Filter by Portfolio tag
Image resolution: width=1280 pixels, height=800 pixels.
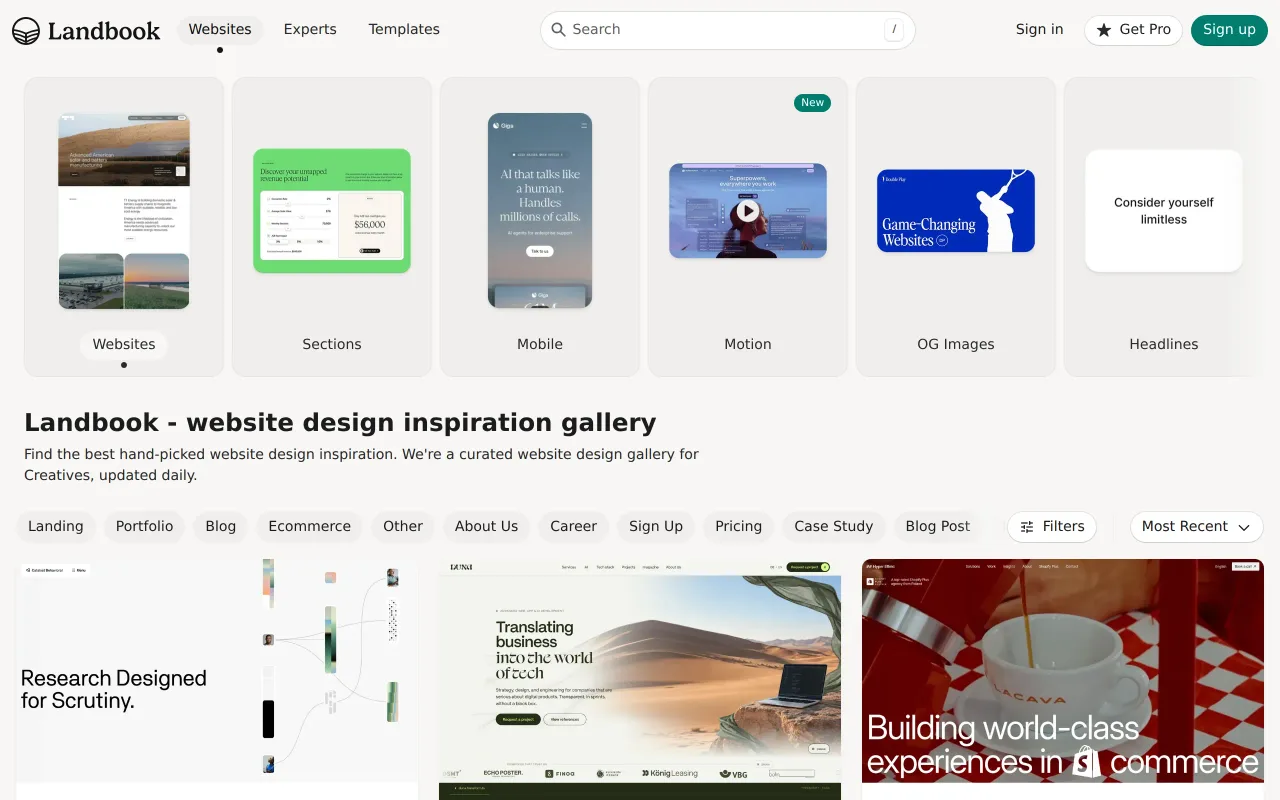144,527
